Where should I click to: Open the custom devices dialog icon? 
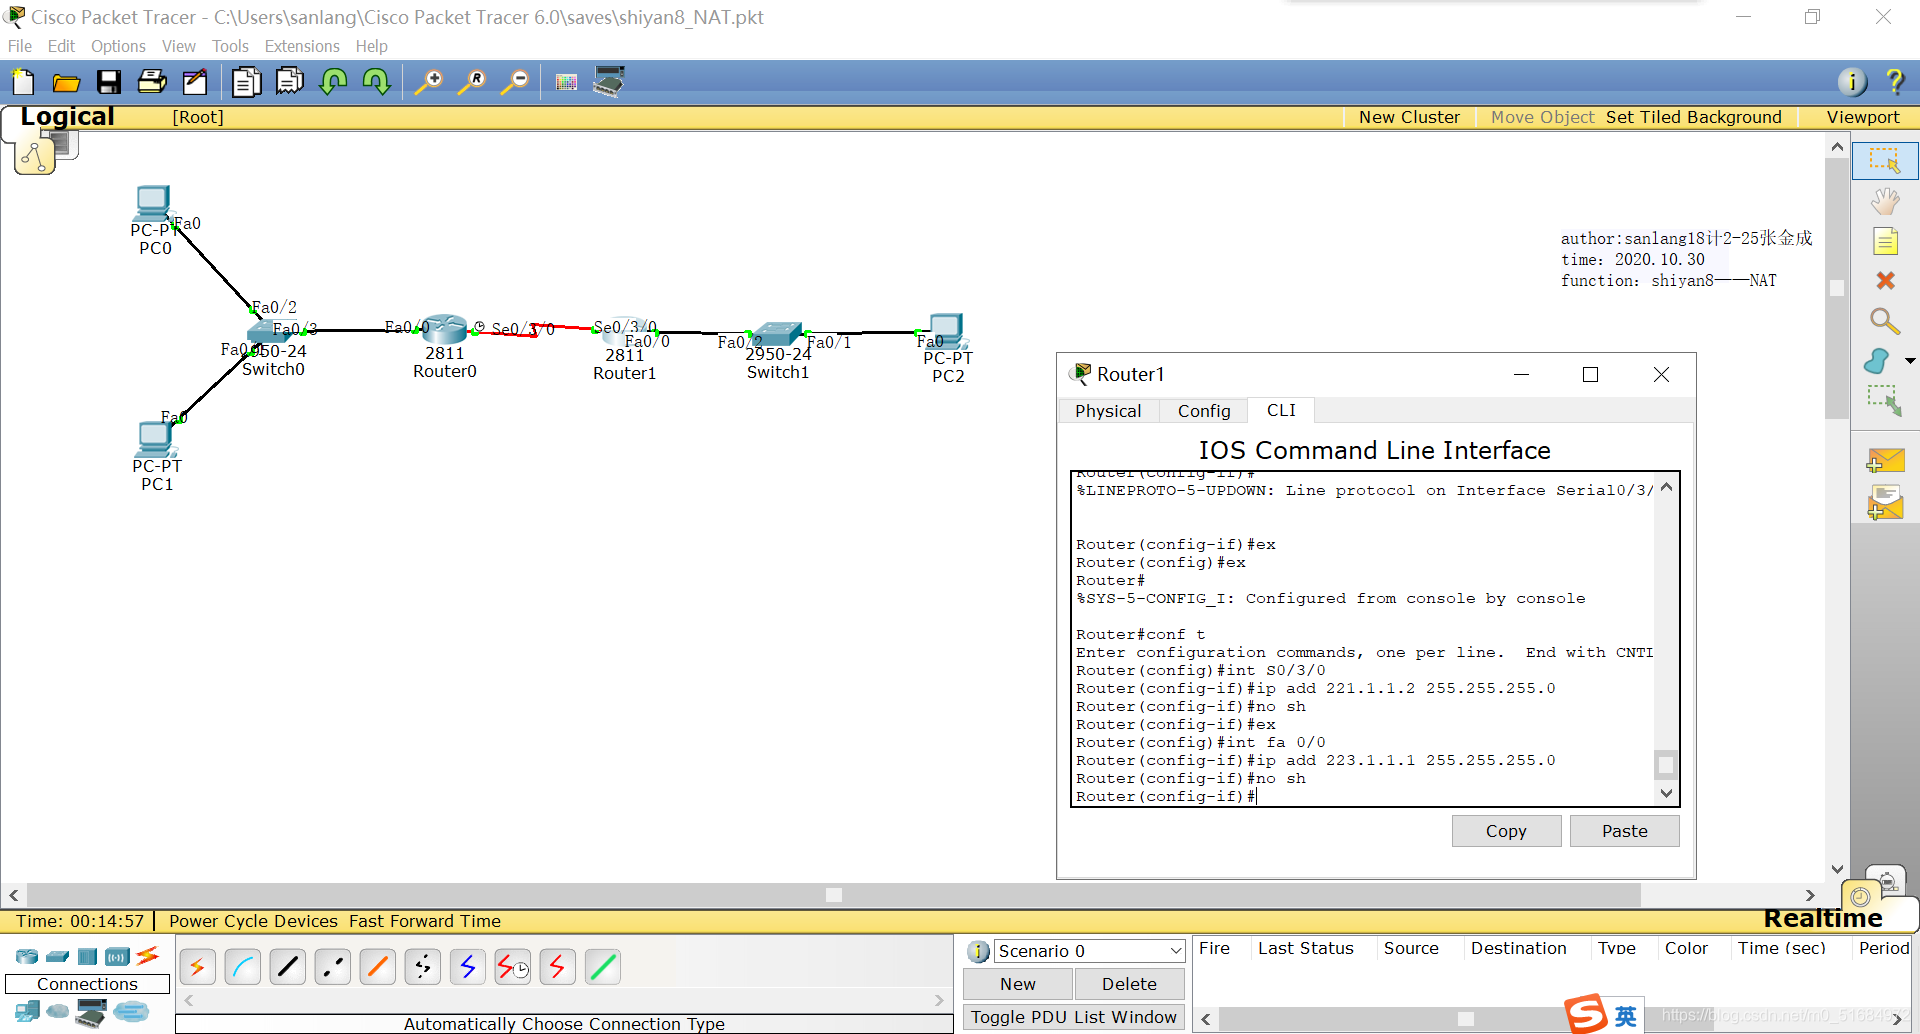(609, 82)
